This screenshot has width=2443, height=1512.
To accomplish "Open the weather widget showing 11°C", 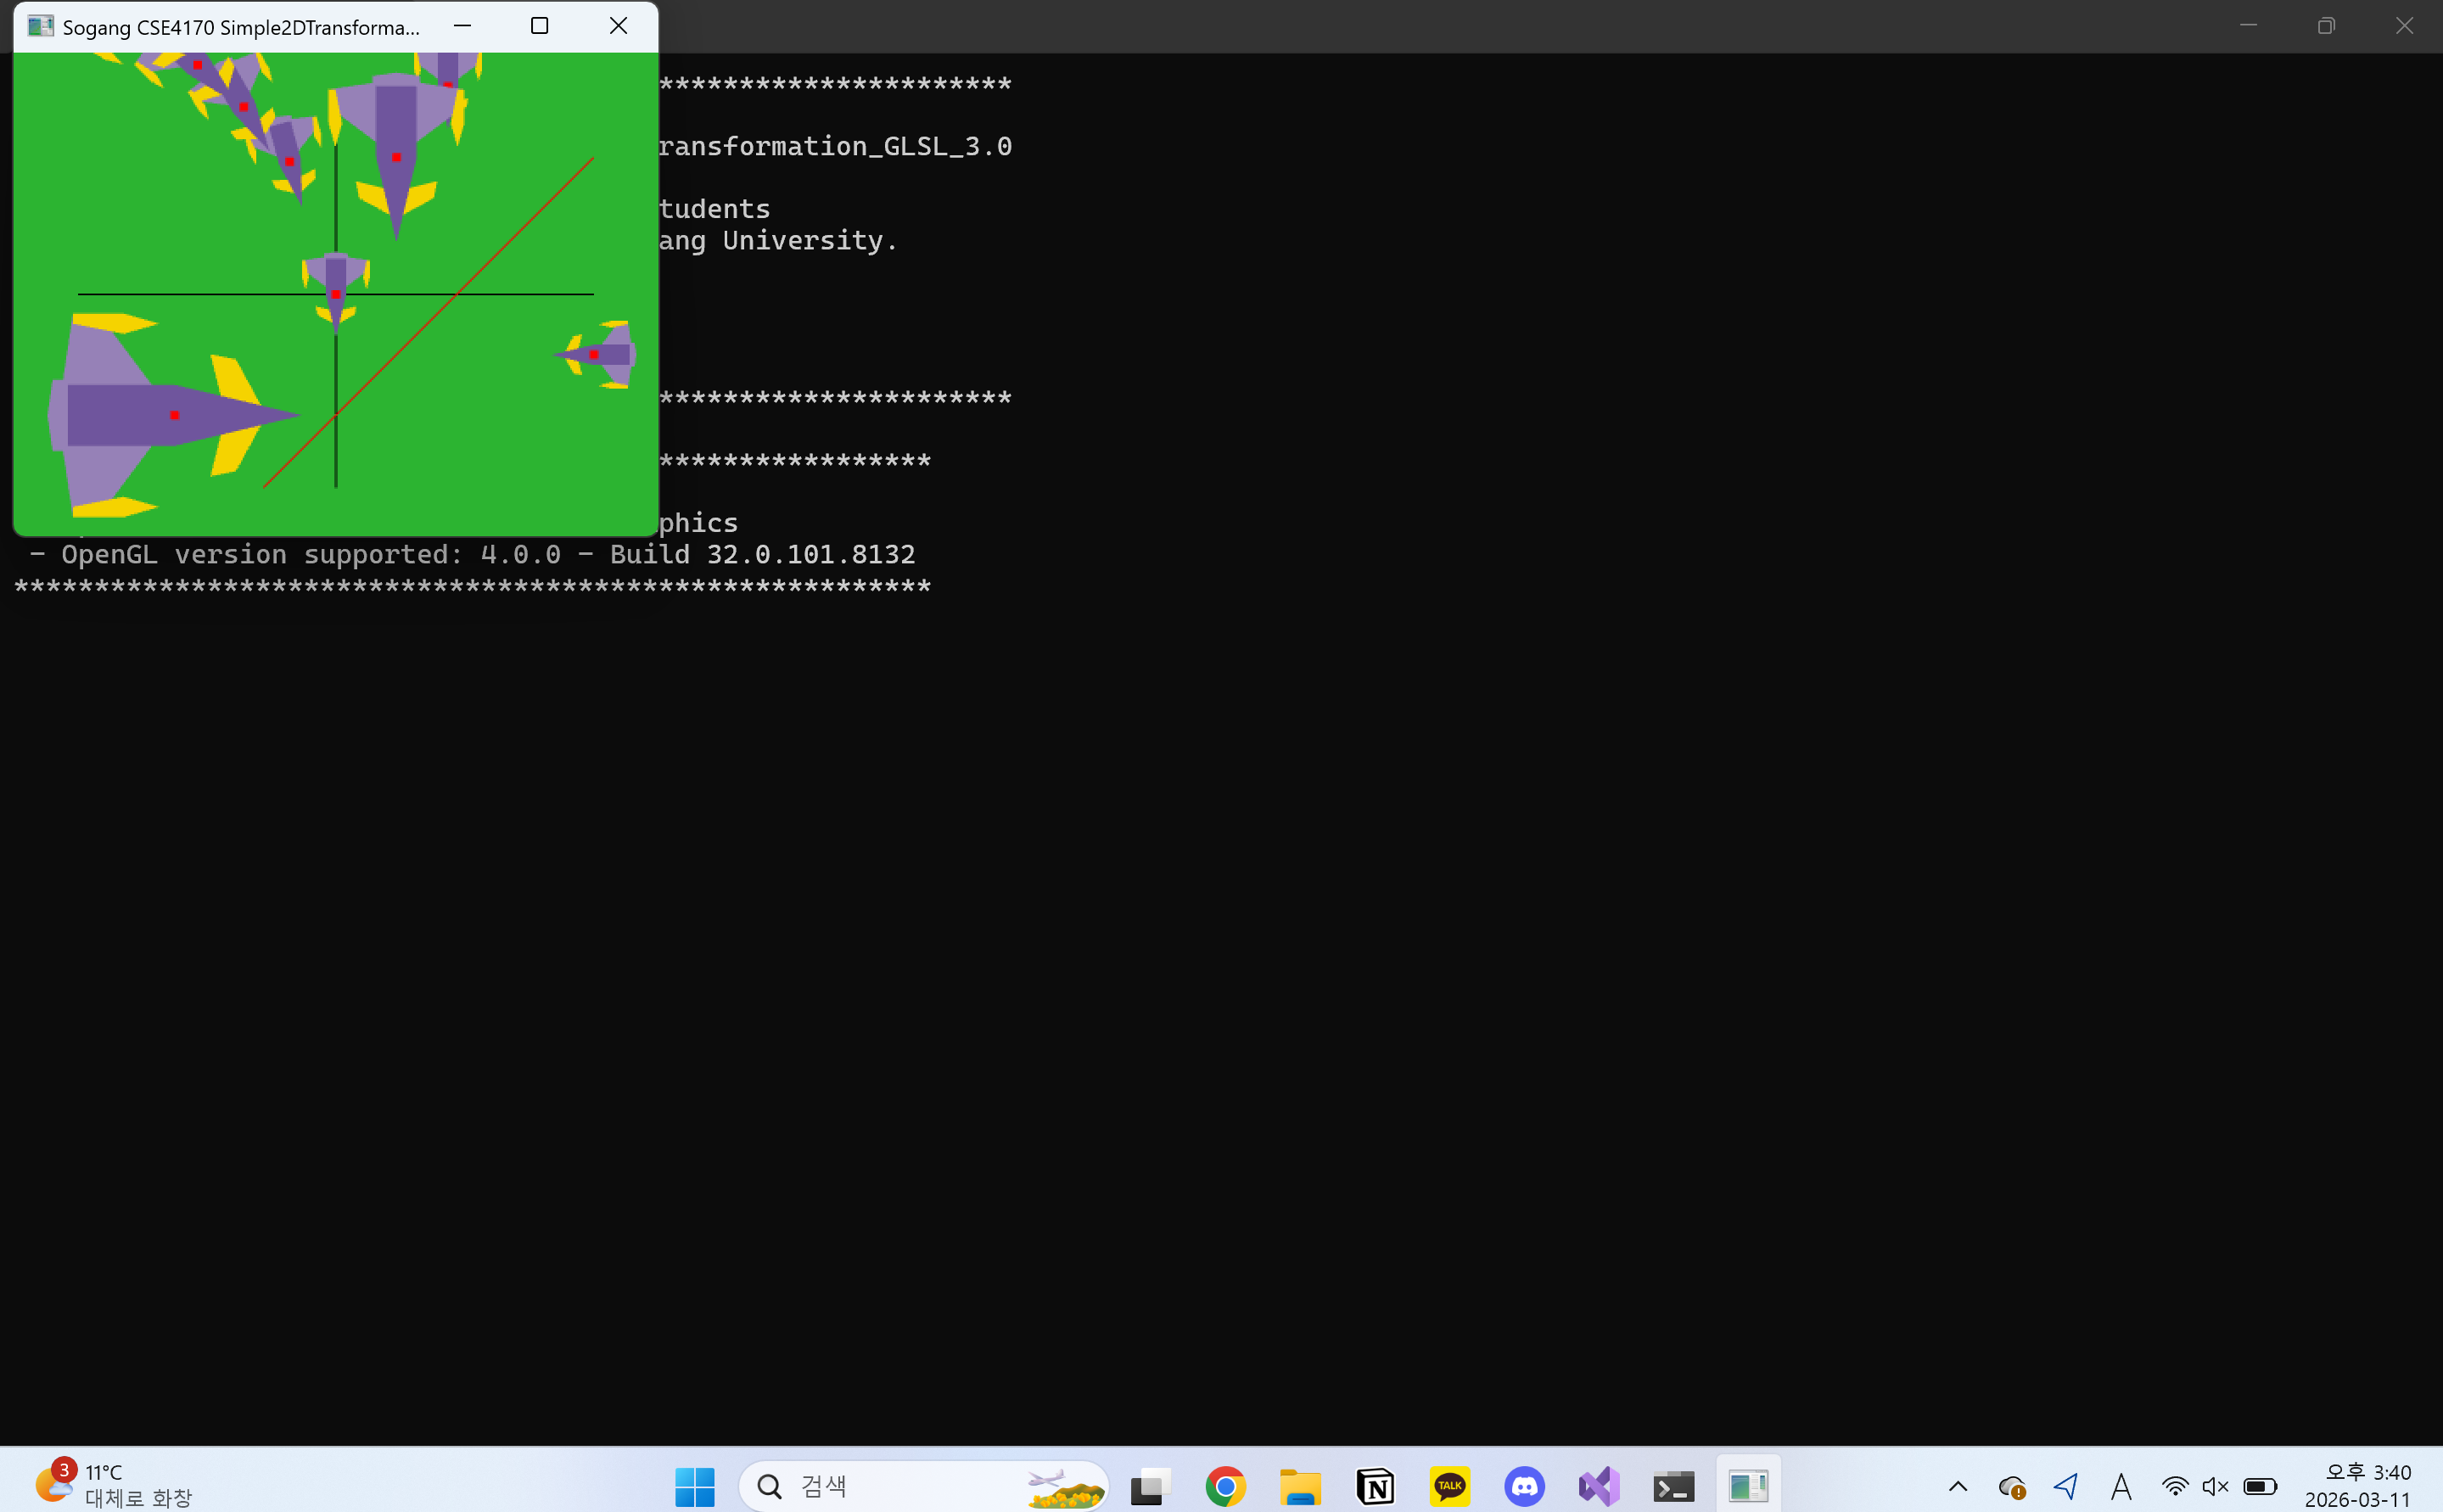I will point(112,1484).
